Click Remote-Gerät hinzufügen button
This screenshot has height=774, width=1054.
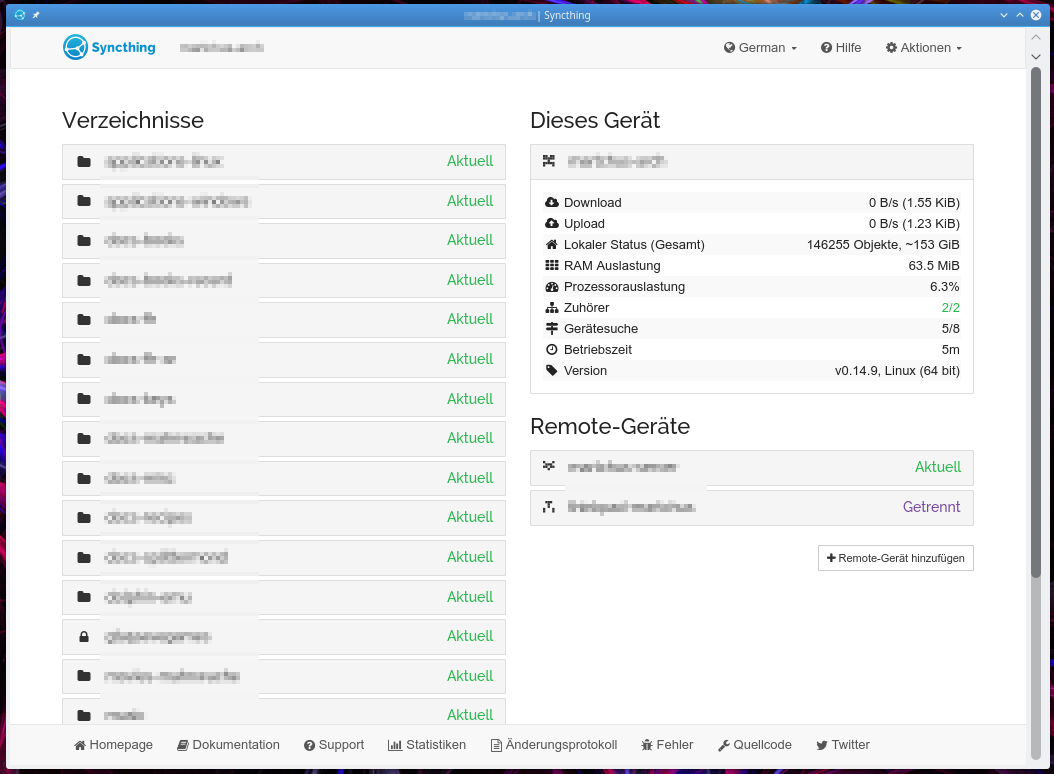895,558
